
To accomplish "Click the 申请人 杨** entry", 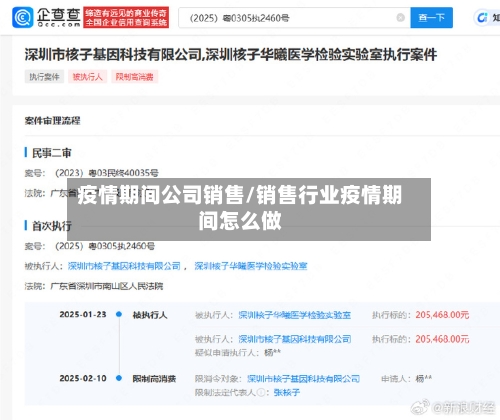I will [x=407, y=379].
